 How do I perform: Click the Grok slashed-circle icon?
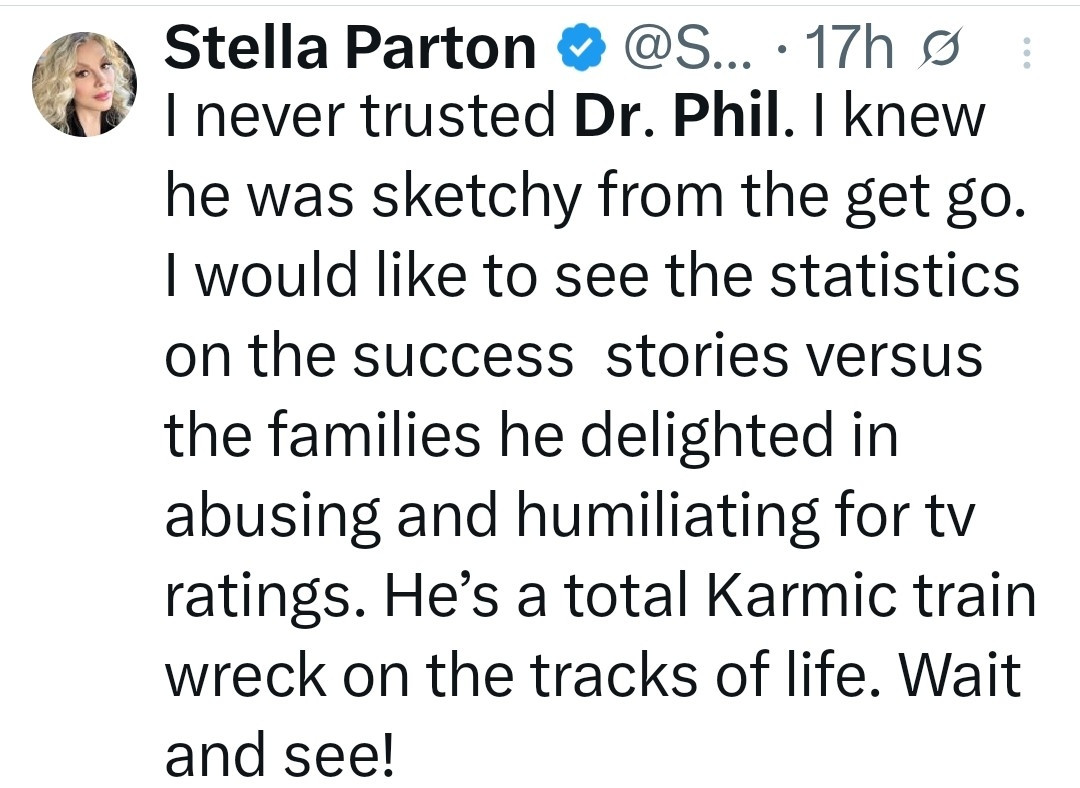937,50
